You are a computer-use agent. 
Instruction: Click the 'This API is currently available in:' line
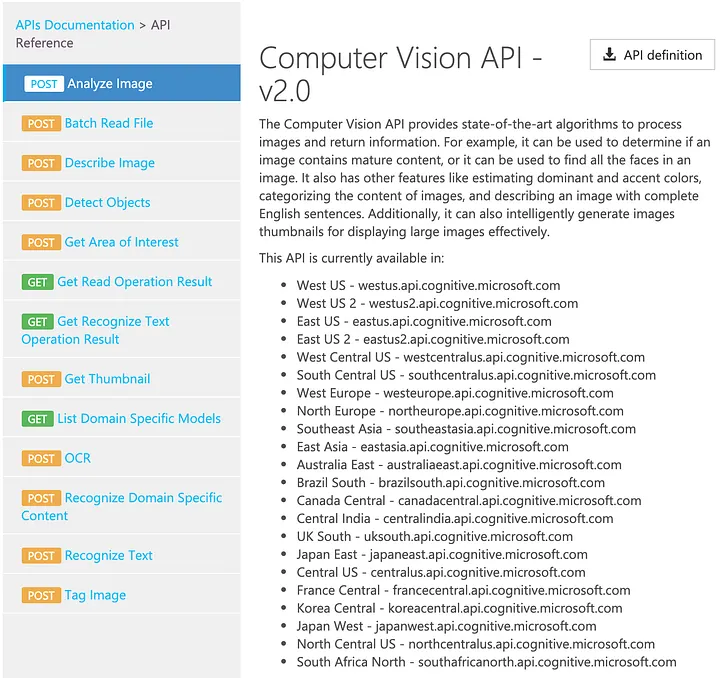click(351, 258)
